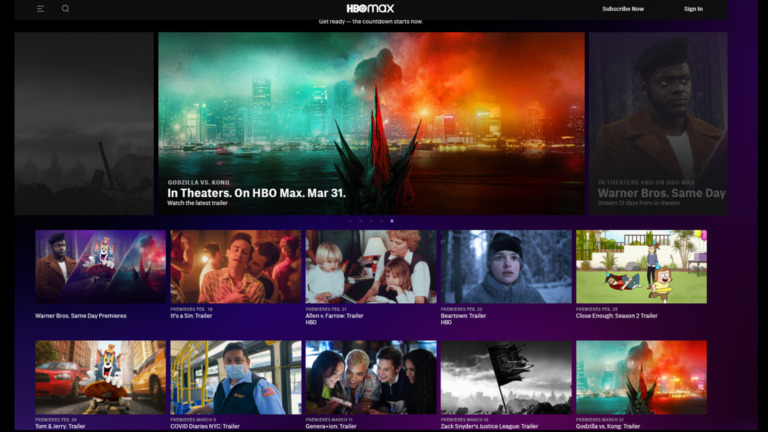
Task: Click 'Tom & Jerry: Trailer' caption
Action: tap(60, 426)
